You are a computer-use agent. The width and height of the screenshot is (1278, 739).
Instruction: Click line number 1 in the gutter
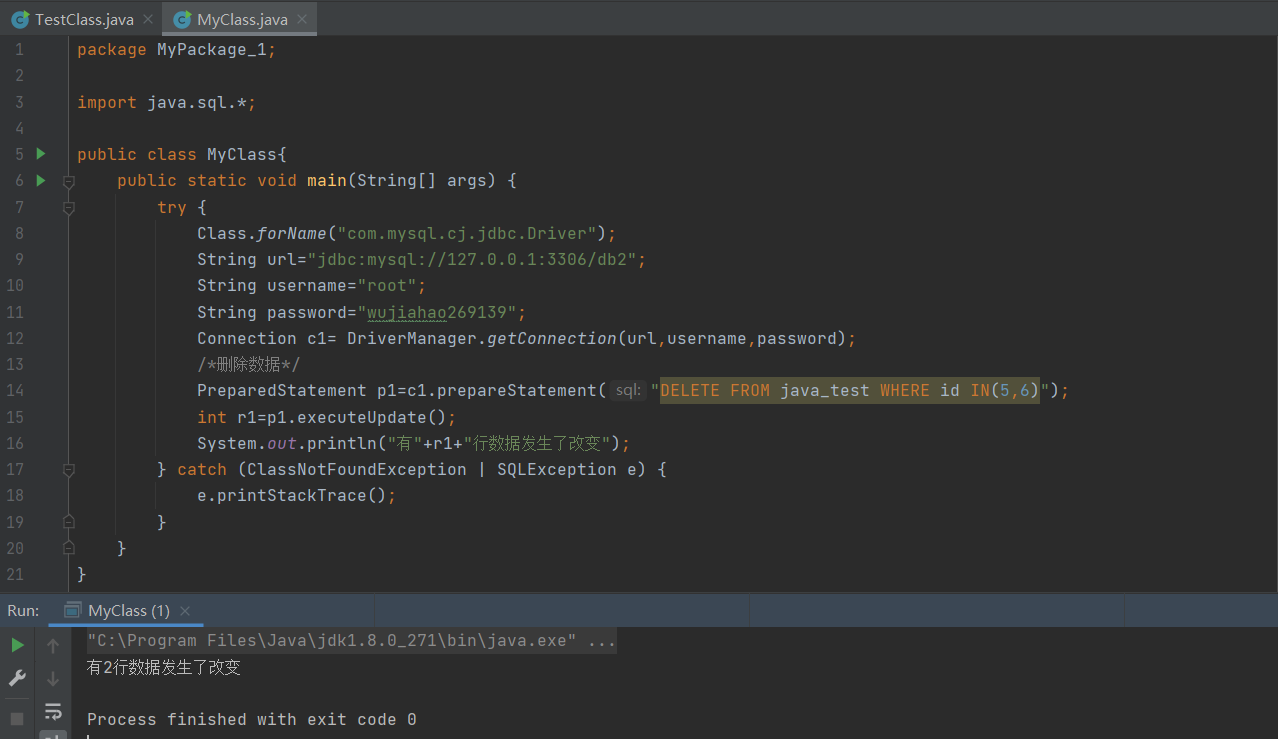pos(18,50)
